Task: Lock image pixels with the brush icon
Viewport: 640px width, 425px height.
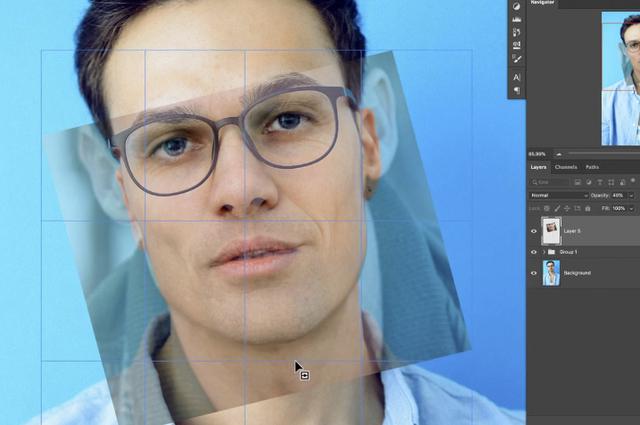Action: [x=557, y=209]
